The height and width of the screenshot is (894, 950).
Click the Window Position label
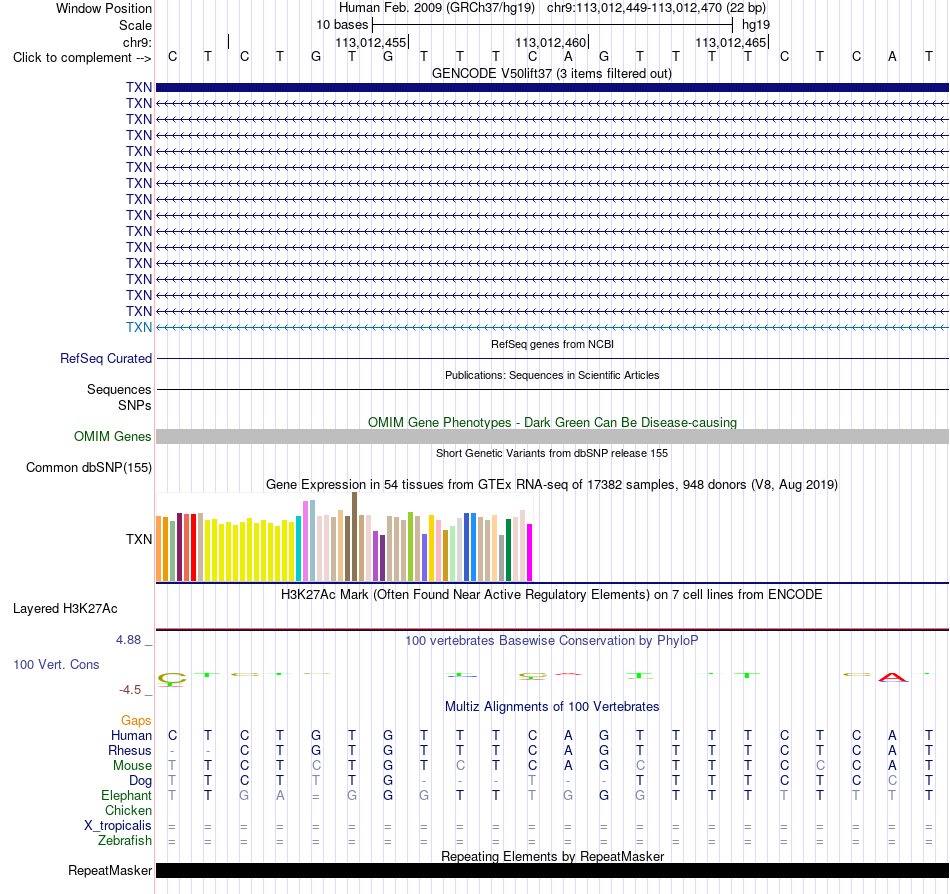(x=104, y=8)
